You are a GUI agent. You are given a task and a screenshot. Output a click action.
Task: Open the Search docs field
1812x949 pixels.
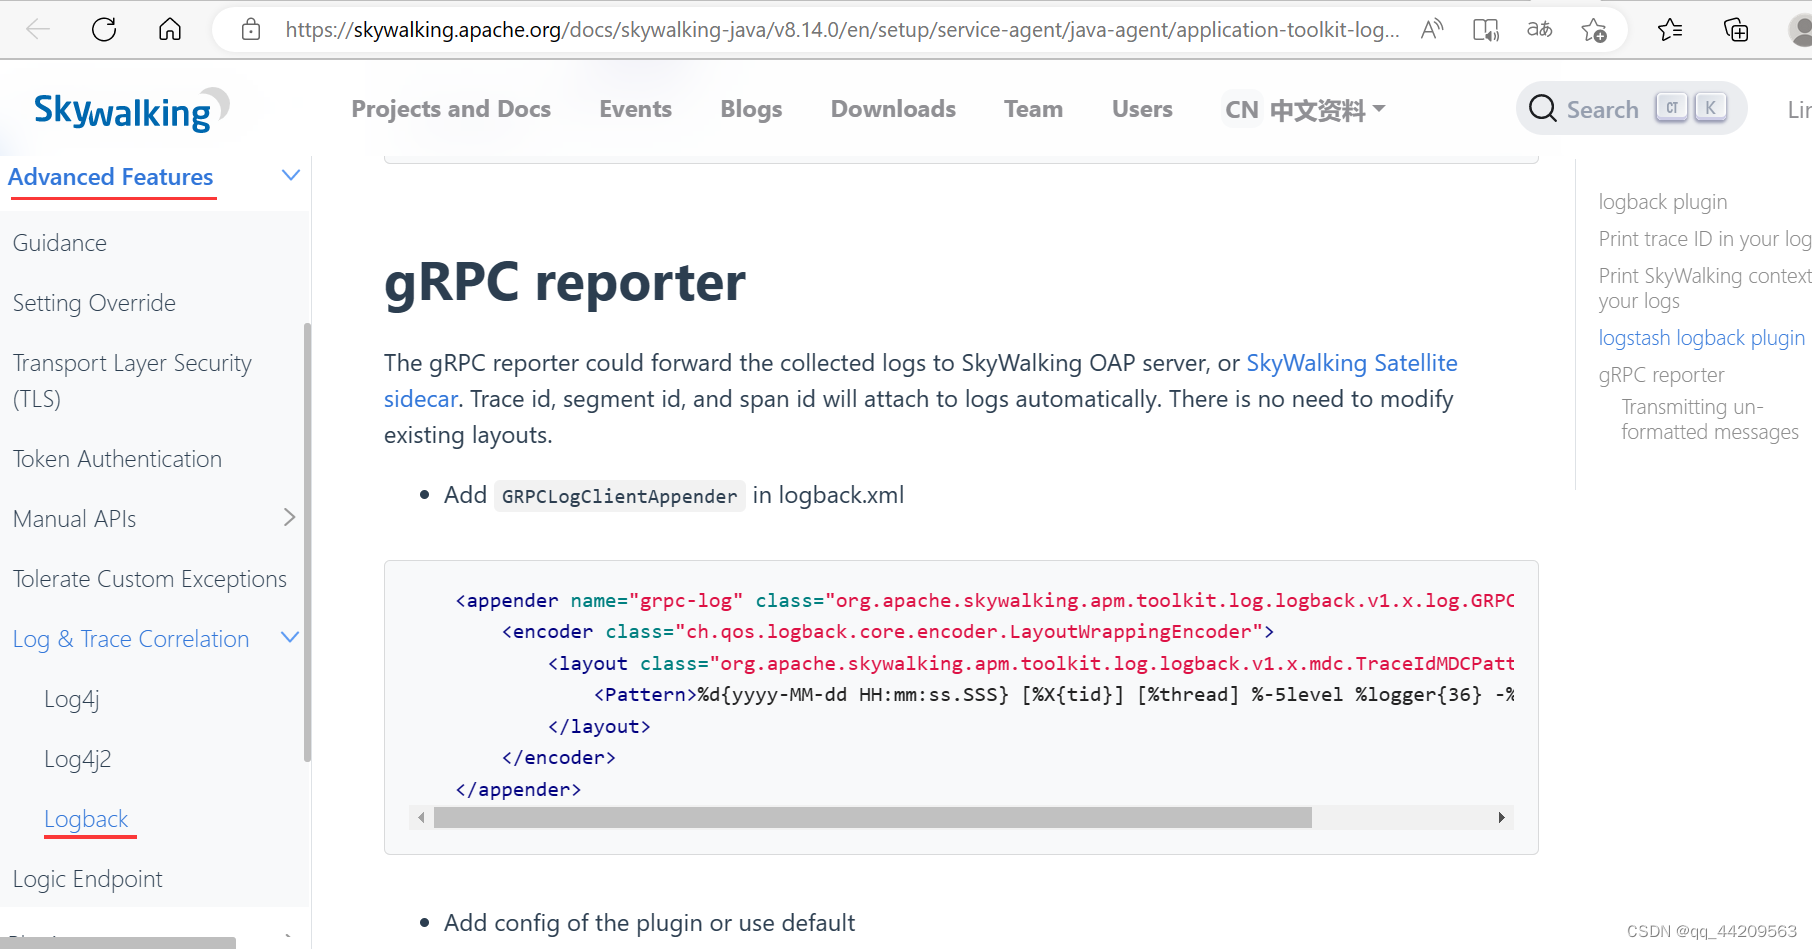1632,108
